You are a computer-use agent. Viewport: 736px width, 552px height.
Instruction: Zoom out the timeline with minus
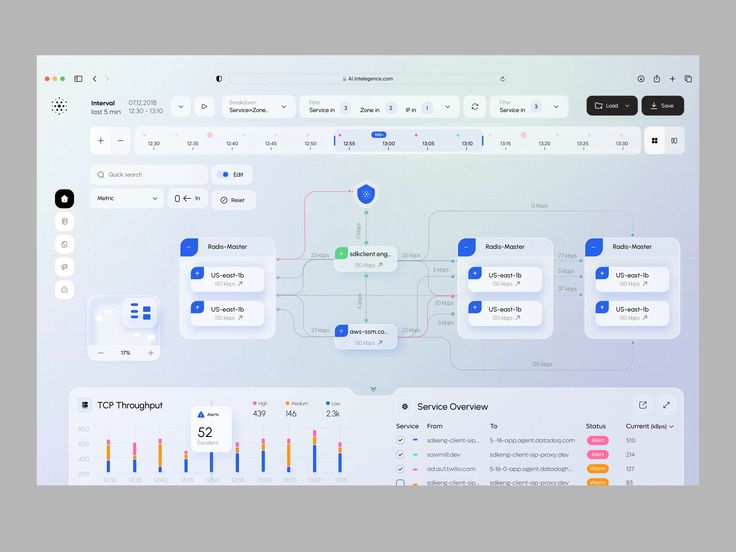pyautogui.click(x=121, y=140)
